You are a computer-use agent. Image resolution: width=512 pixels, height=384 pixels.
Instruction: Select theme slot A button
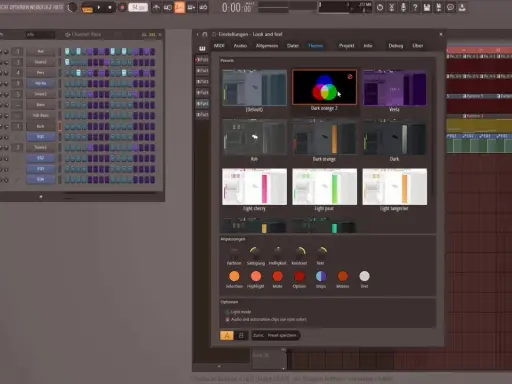[x=227, y=335]
